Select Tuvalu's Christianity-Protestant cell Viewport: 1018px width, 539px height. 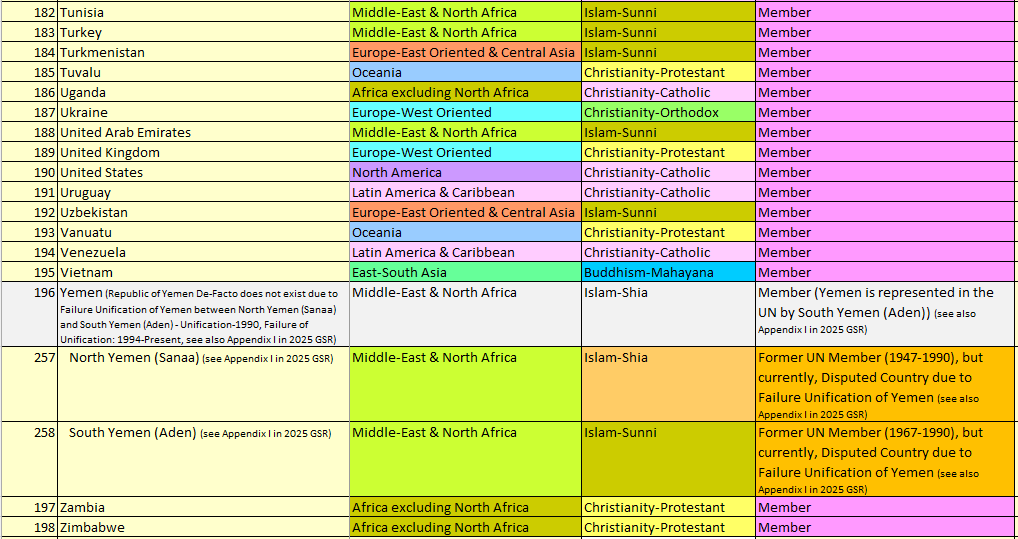point(669,72)
